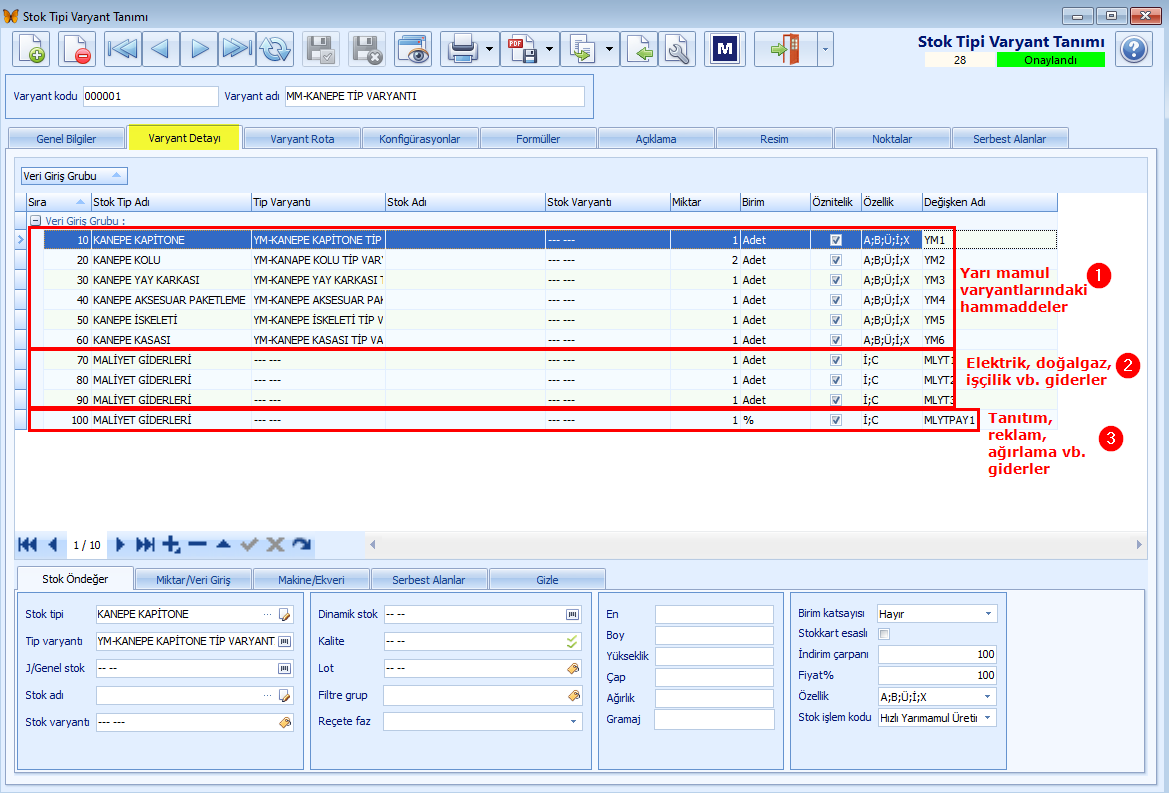Click the Değişken Adı column header
The height and width of the screenshot is (793, 1169).
[989, 202]
